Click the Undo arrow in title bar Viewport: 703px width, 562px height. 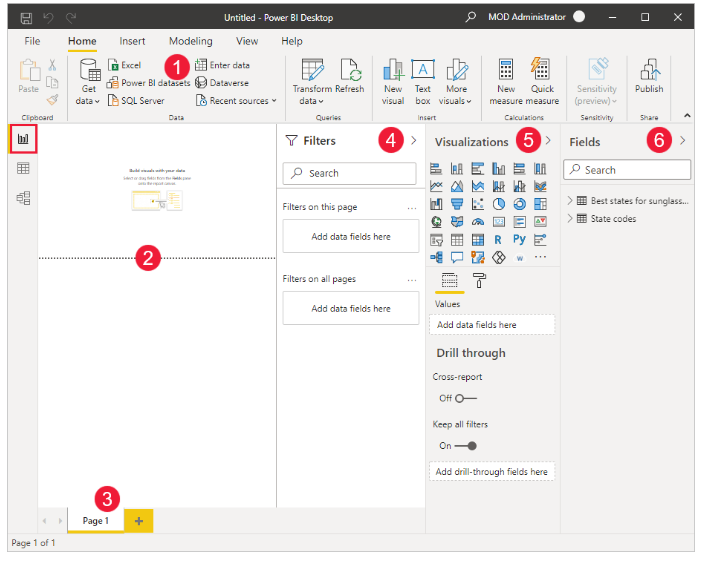click(x=48, y=18)
